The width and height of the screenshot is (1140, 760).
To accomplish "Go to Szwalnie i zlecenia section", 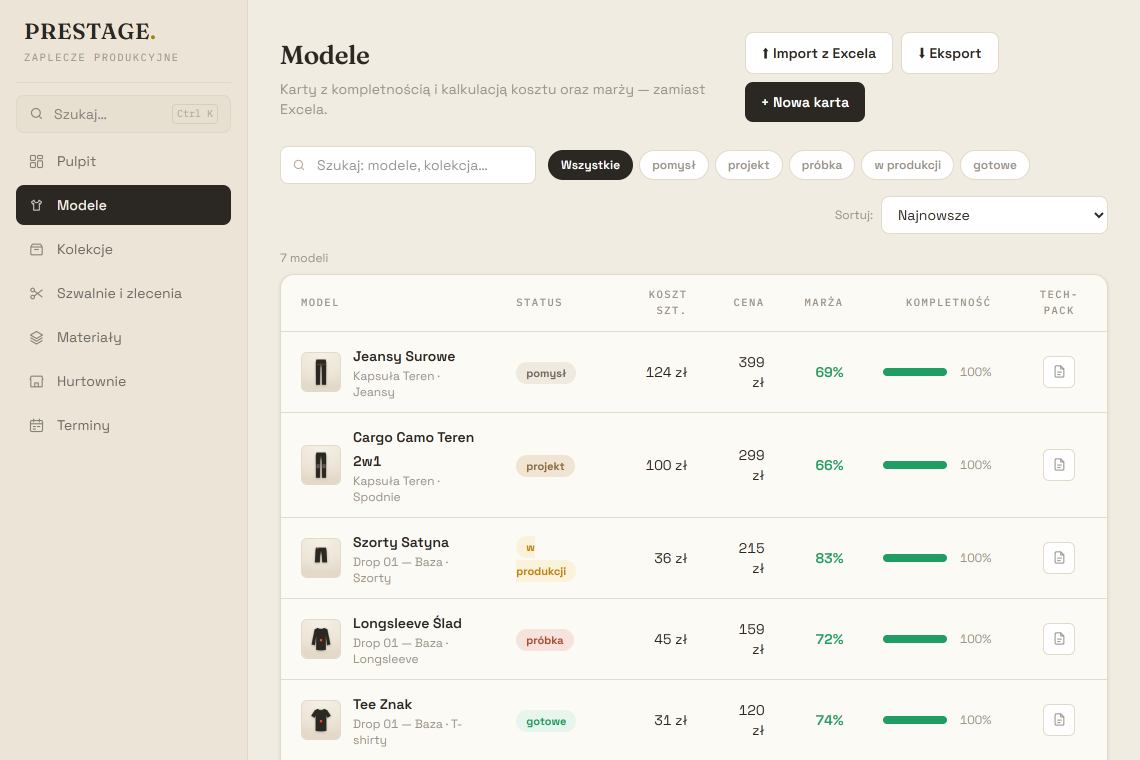I will pos(124,293).
